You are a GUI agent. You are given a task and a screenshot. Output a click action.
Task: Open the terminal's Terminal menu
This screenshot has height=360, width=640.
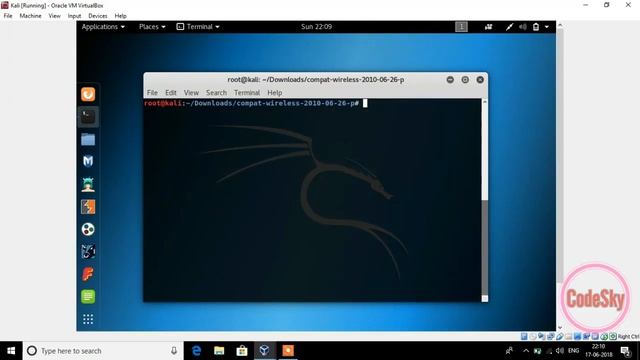(x=247, y=93)
